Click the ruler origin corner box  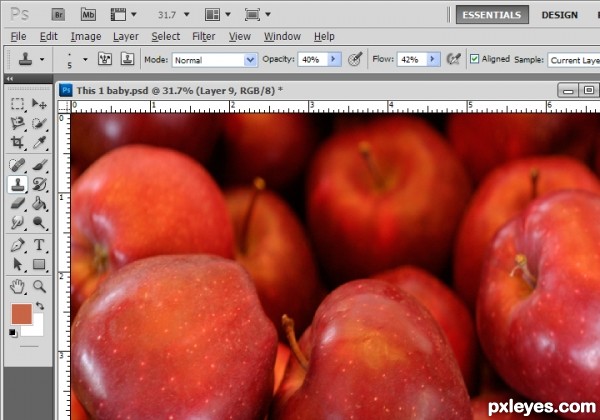coord(64,107)
